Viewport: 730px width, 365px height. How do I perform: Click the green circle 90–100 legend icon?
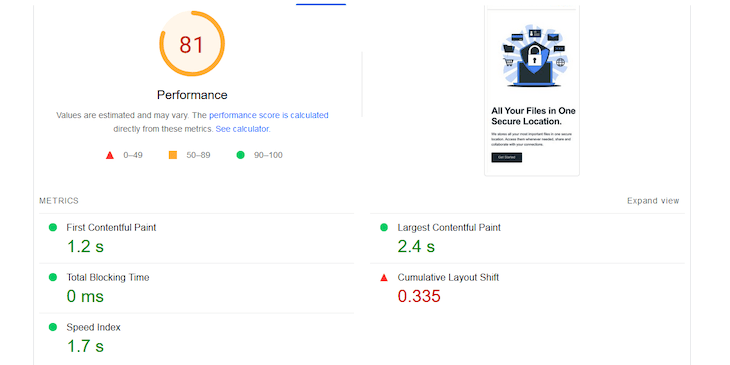coord(240,155)
